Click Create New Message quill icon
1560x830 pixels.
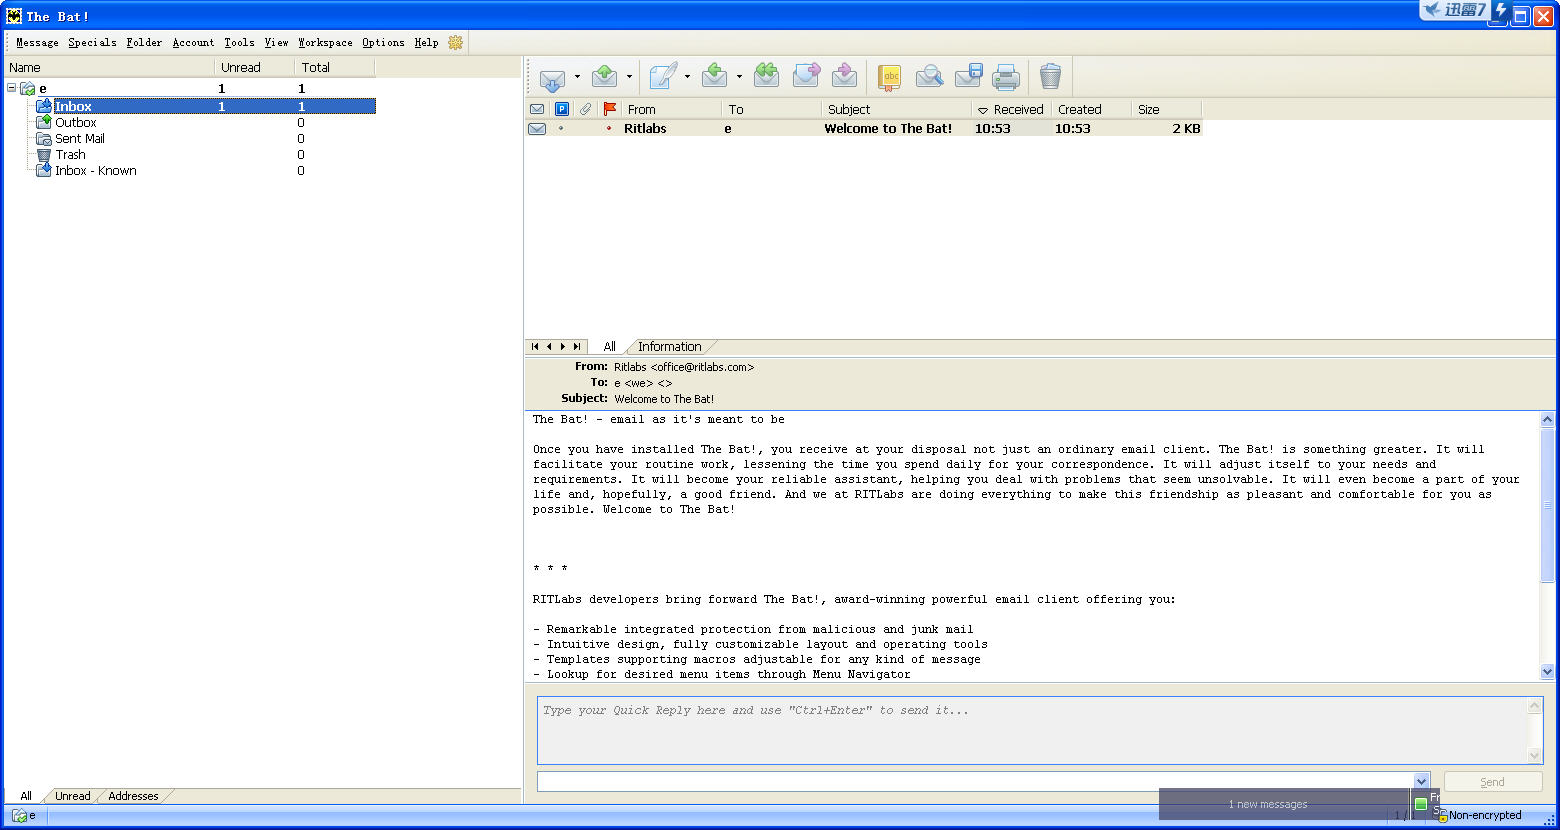pos(663,77)
